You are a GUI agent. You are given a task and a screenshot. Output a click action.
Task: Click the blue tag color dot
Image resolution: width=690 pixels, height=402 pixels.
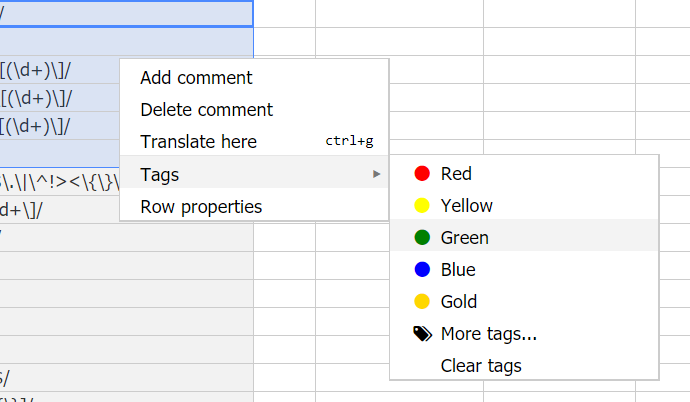[x=422, y=270]
